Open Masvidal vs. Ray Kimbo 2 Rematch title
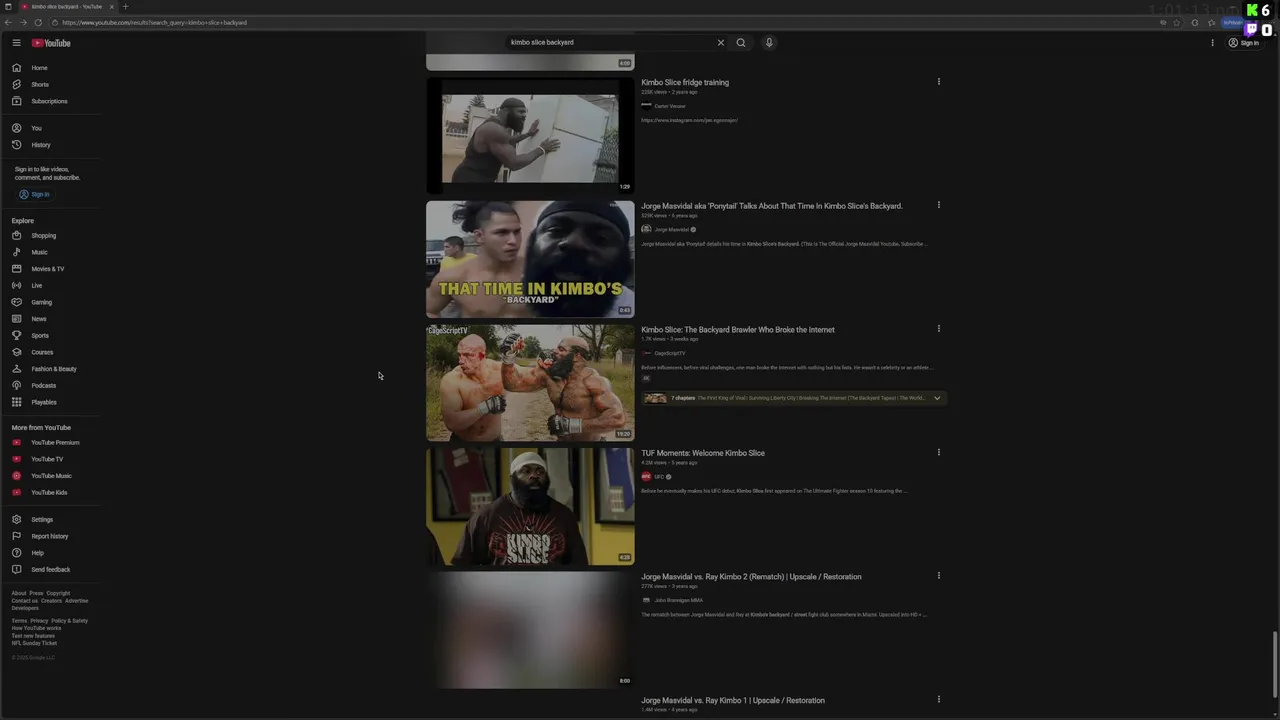Screen dimensions: 1280x720 click(751, 577)
